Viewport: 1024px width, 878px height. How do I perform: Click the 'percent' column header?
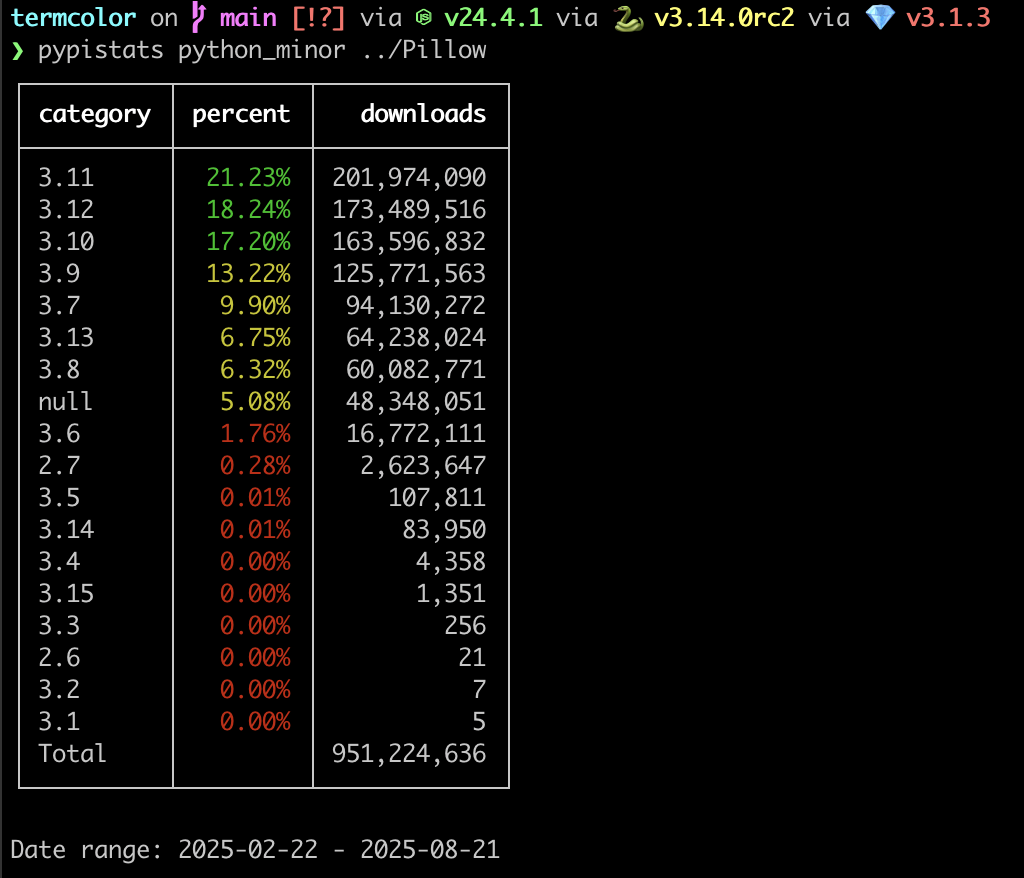241,114
